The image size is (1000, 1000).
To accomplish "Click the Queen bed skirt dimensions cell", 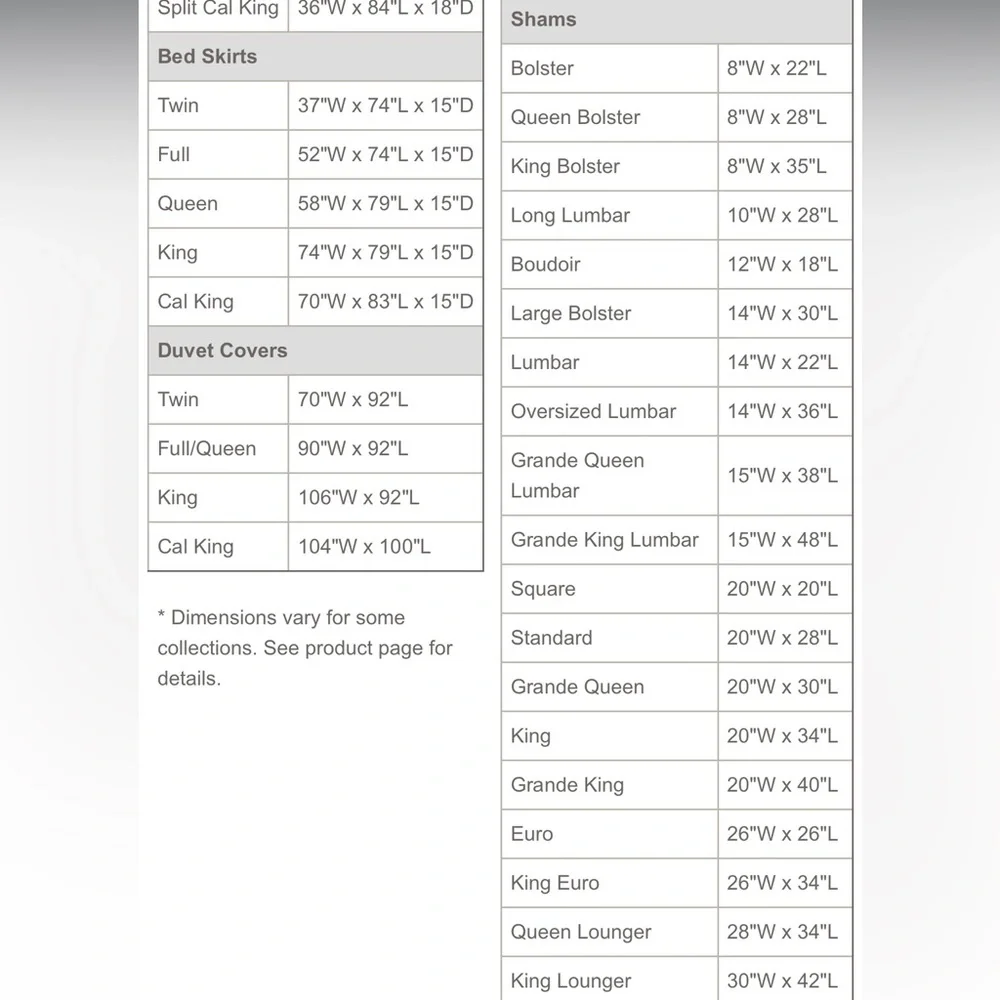I will click(x=385, y=203).
